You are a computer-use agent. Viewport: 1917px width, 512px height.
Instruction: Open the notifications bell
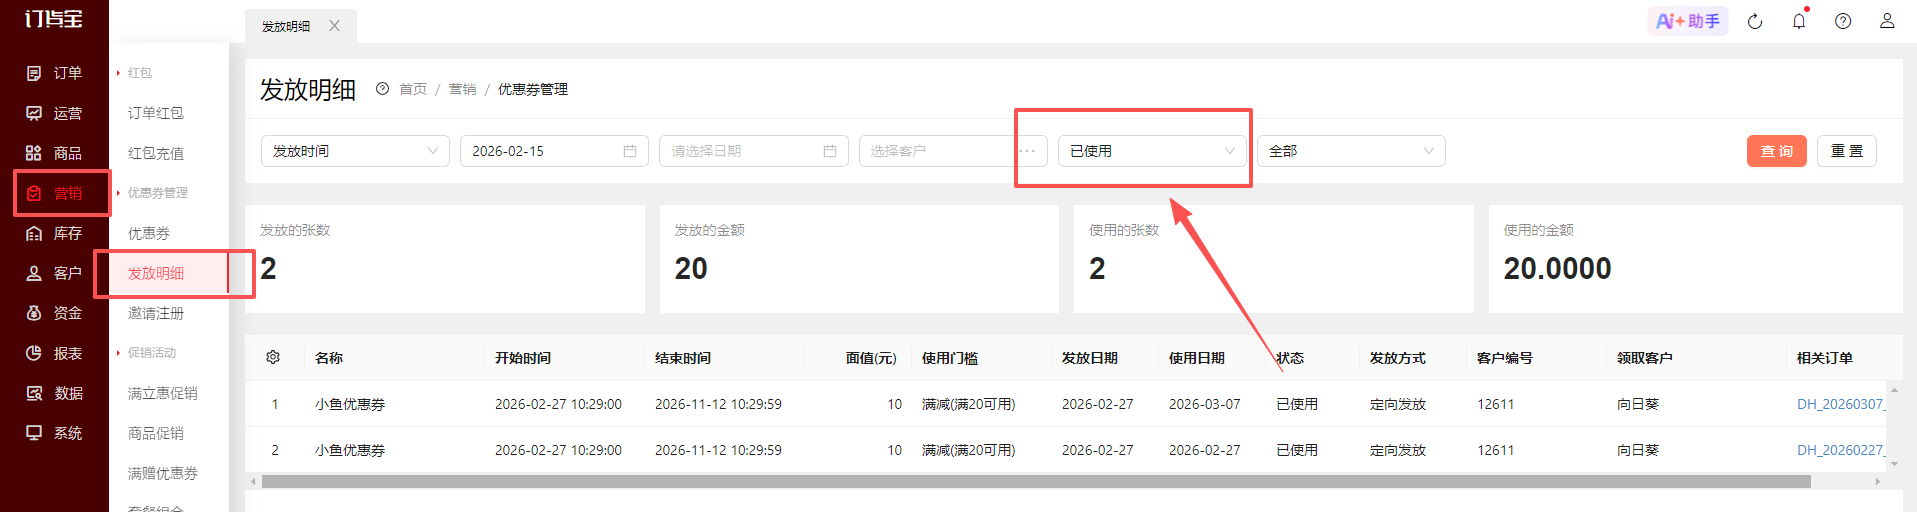tap(1799, 21)
